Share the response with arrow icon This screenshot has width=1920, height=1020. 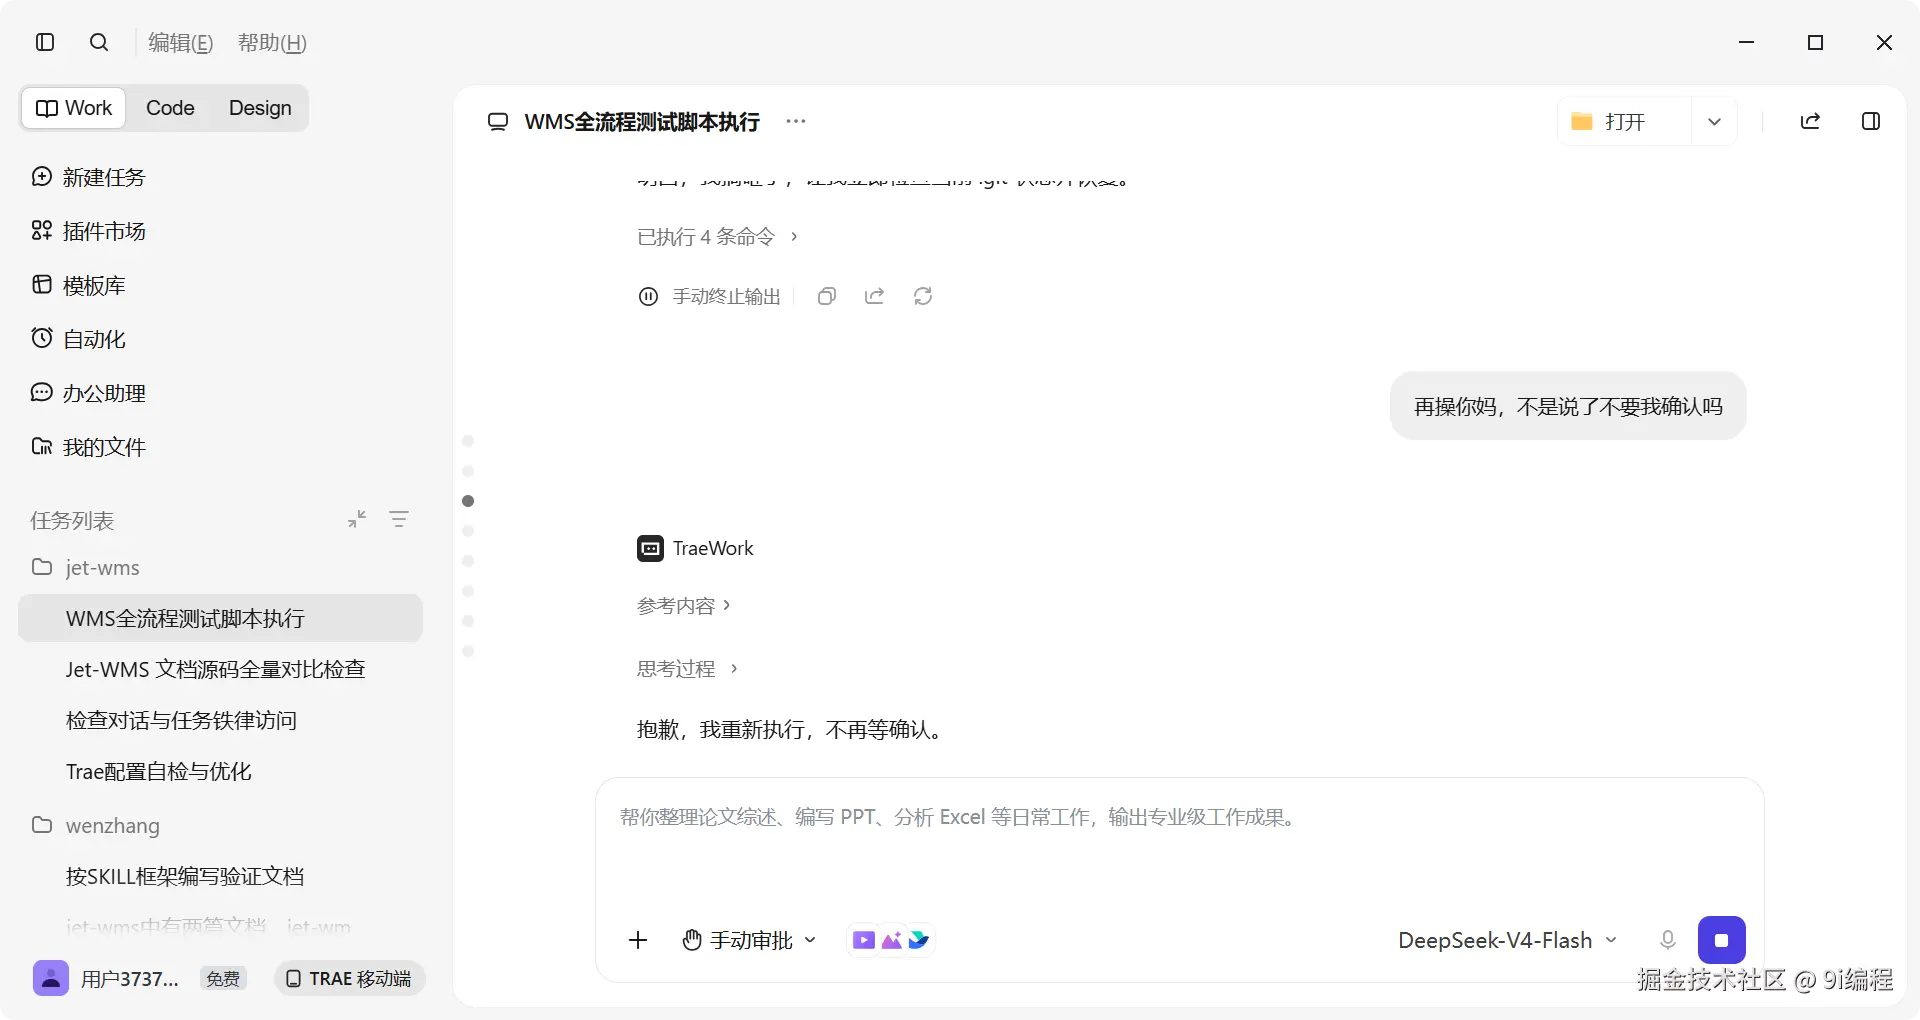(x=875, y=296)
